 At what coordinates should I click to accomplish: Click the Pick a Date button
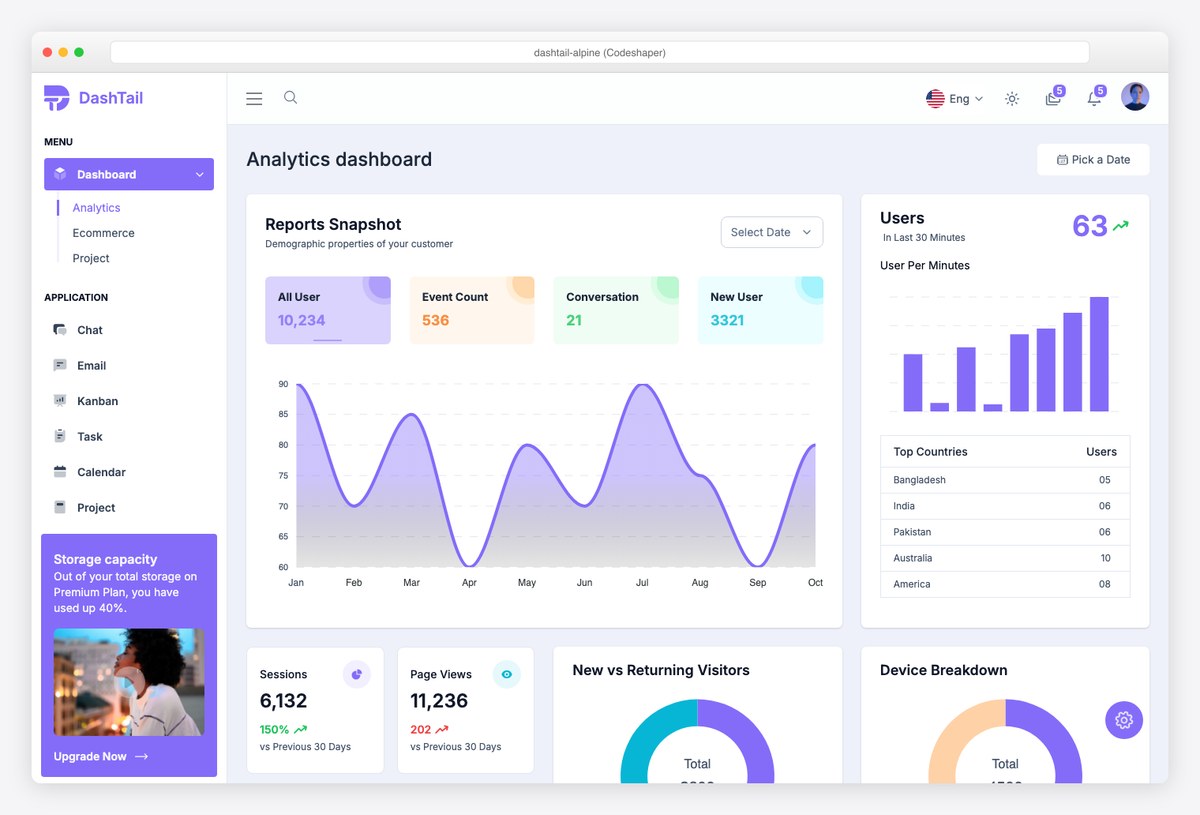[1093, 160]
